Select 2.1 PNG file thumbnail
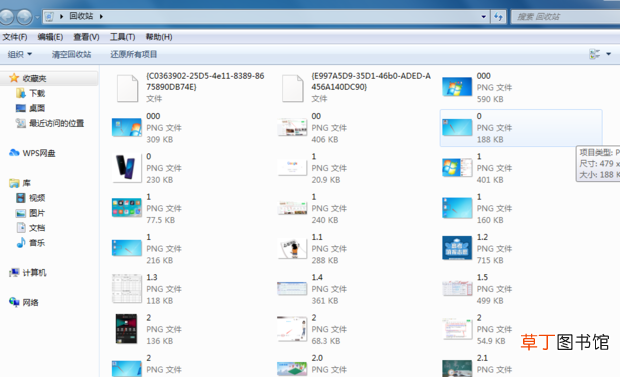Image resolution: width=620 pixels, height=377 pixels. point(457,368)
